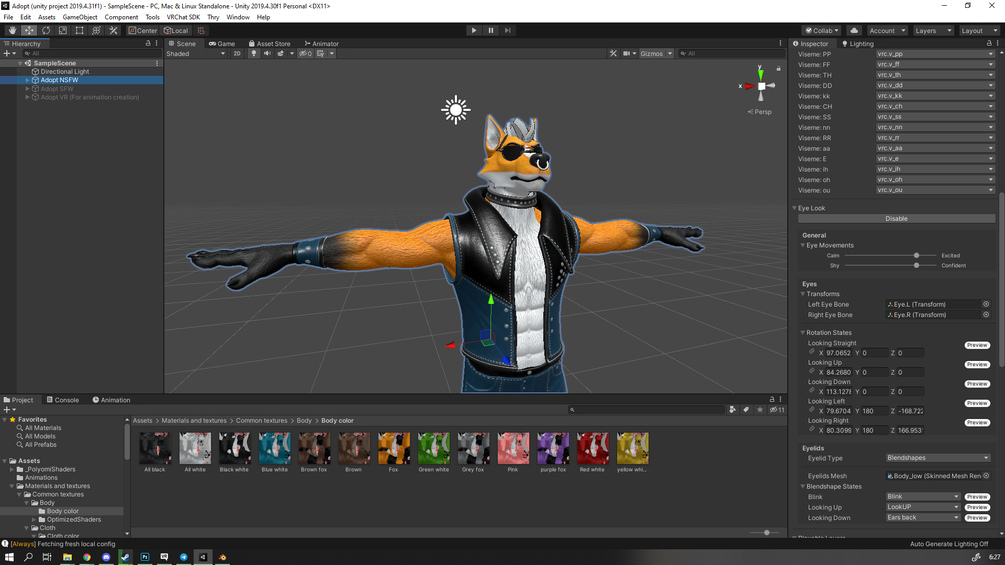The image size is (1005, 565).
Task: Click Assets in the breadcrumb path
Action: [x=142, y=421]
